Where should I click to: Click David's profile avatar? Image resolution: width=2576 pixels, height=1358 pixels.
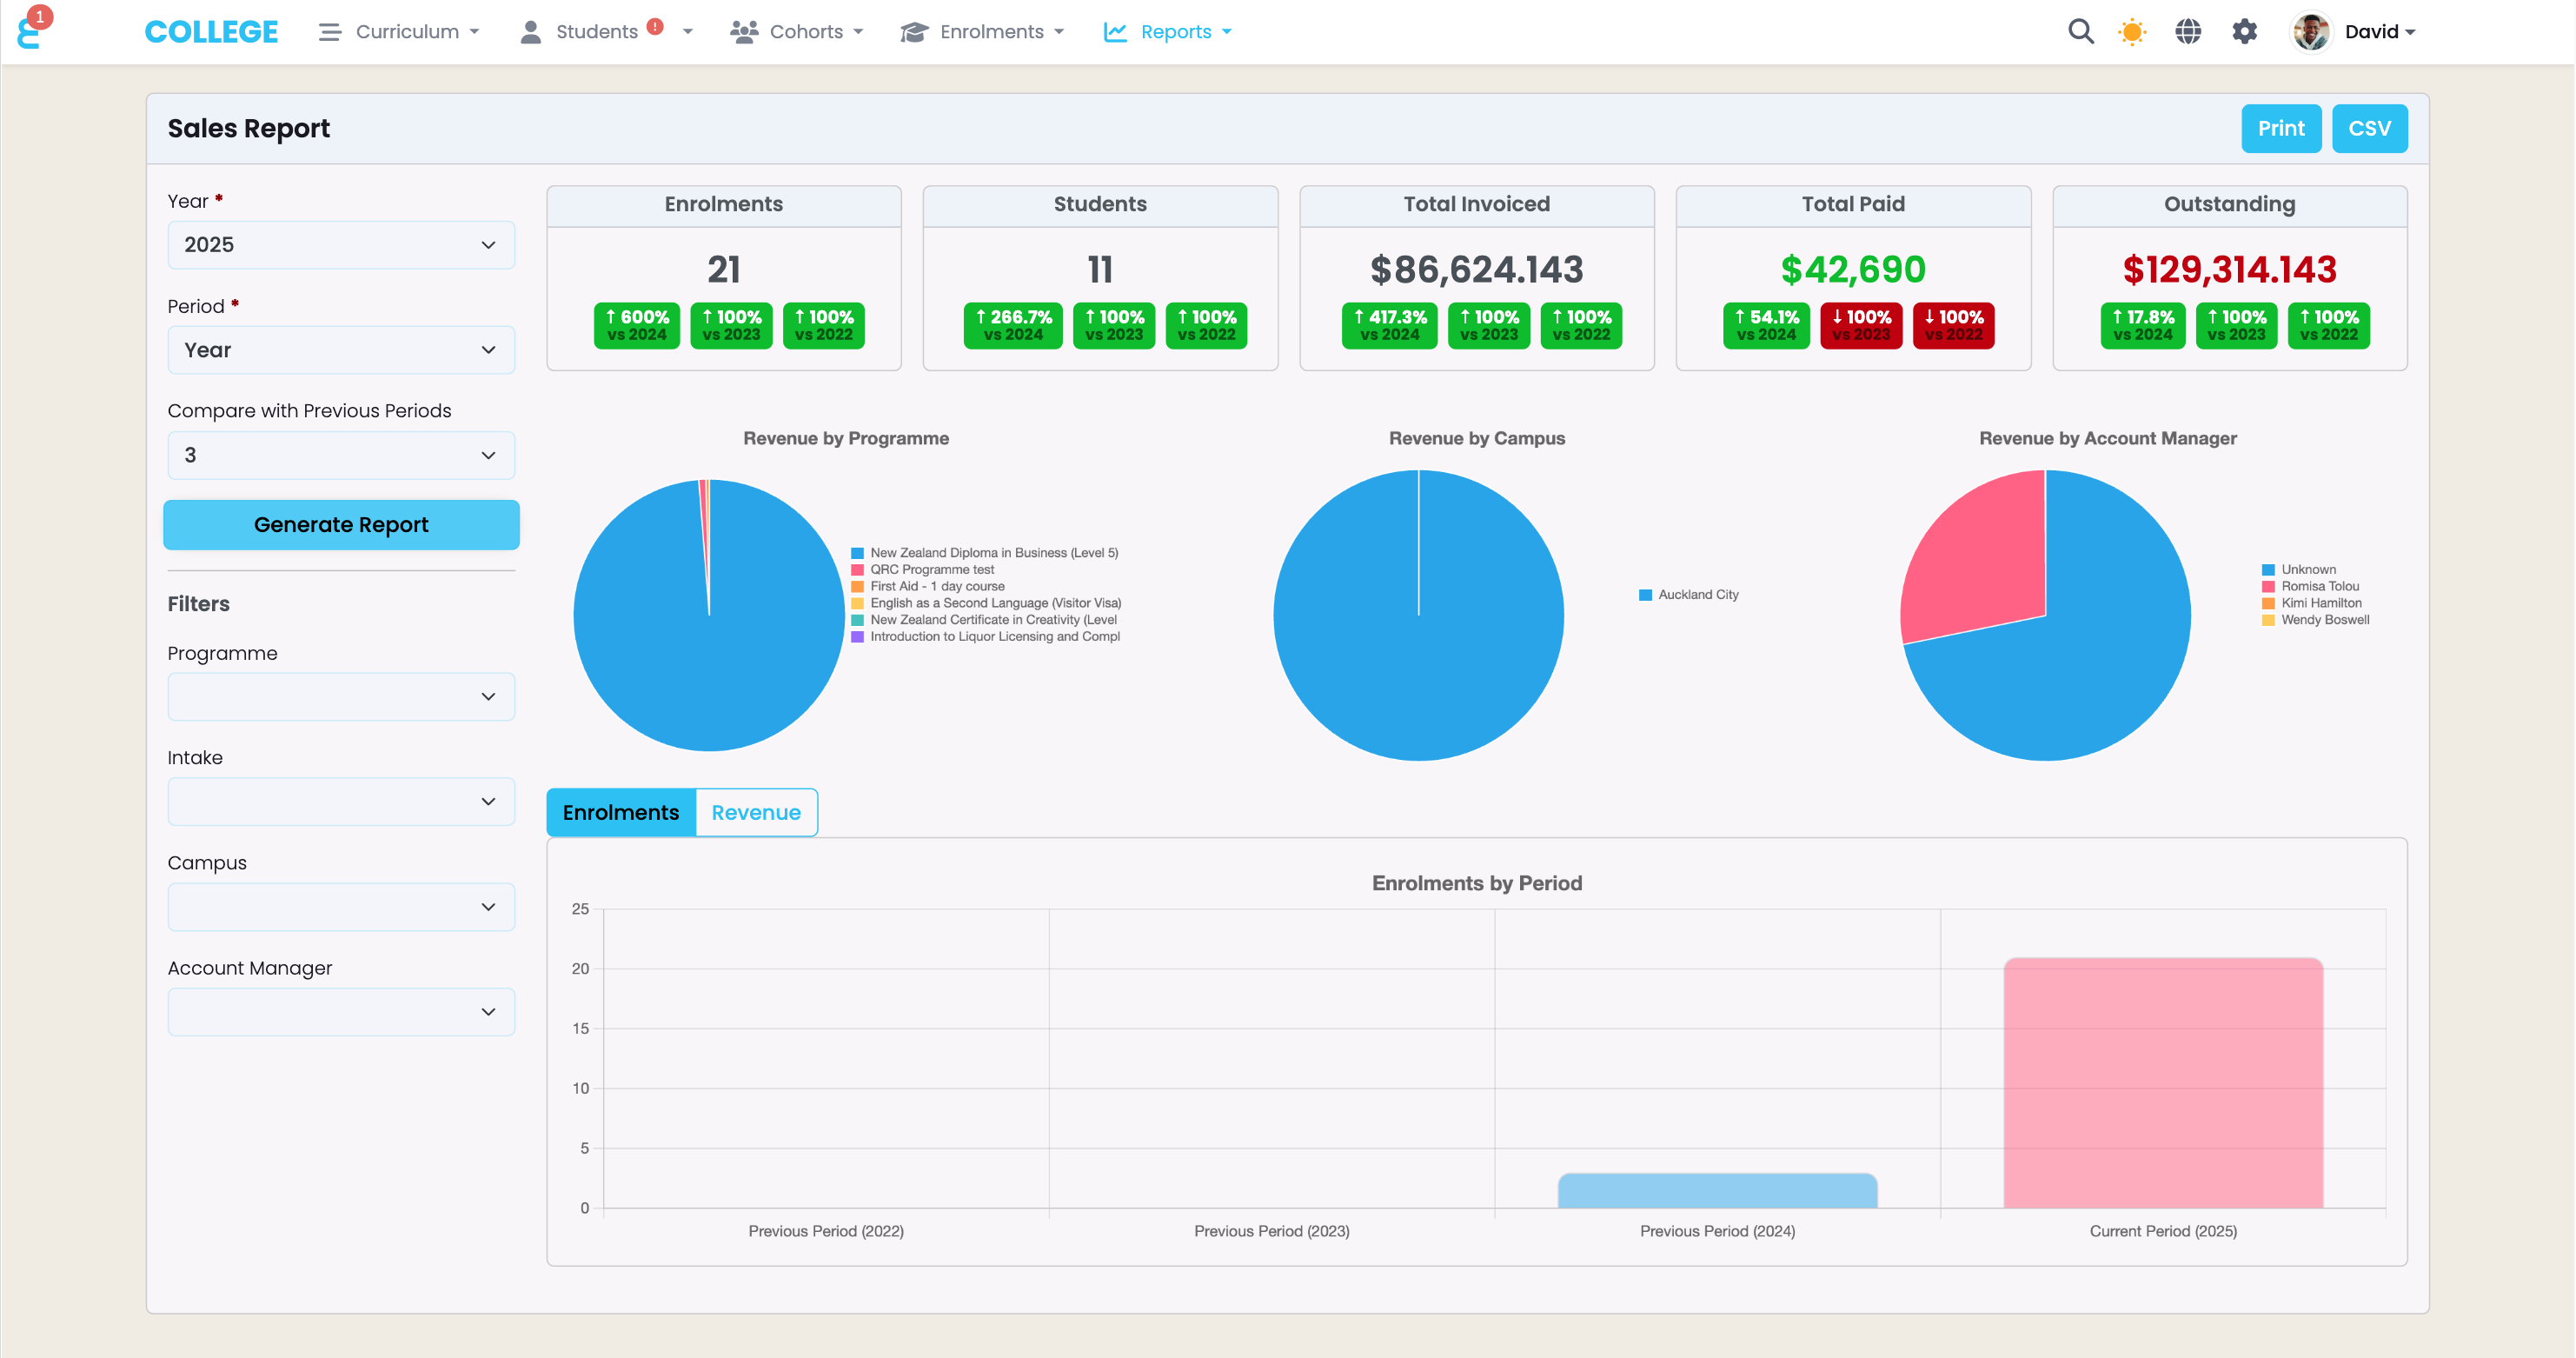pyautogui.click(x=2311, y=32)
